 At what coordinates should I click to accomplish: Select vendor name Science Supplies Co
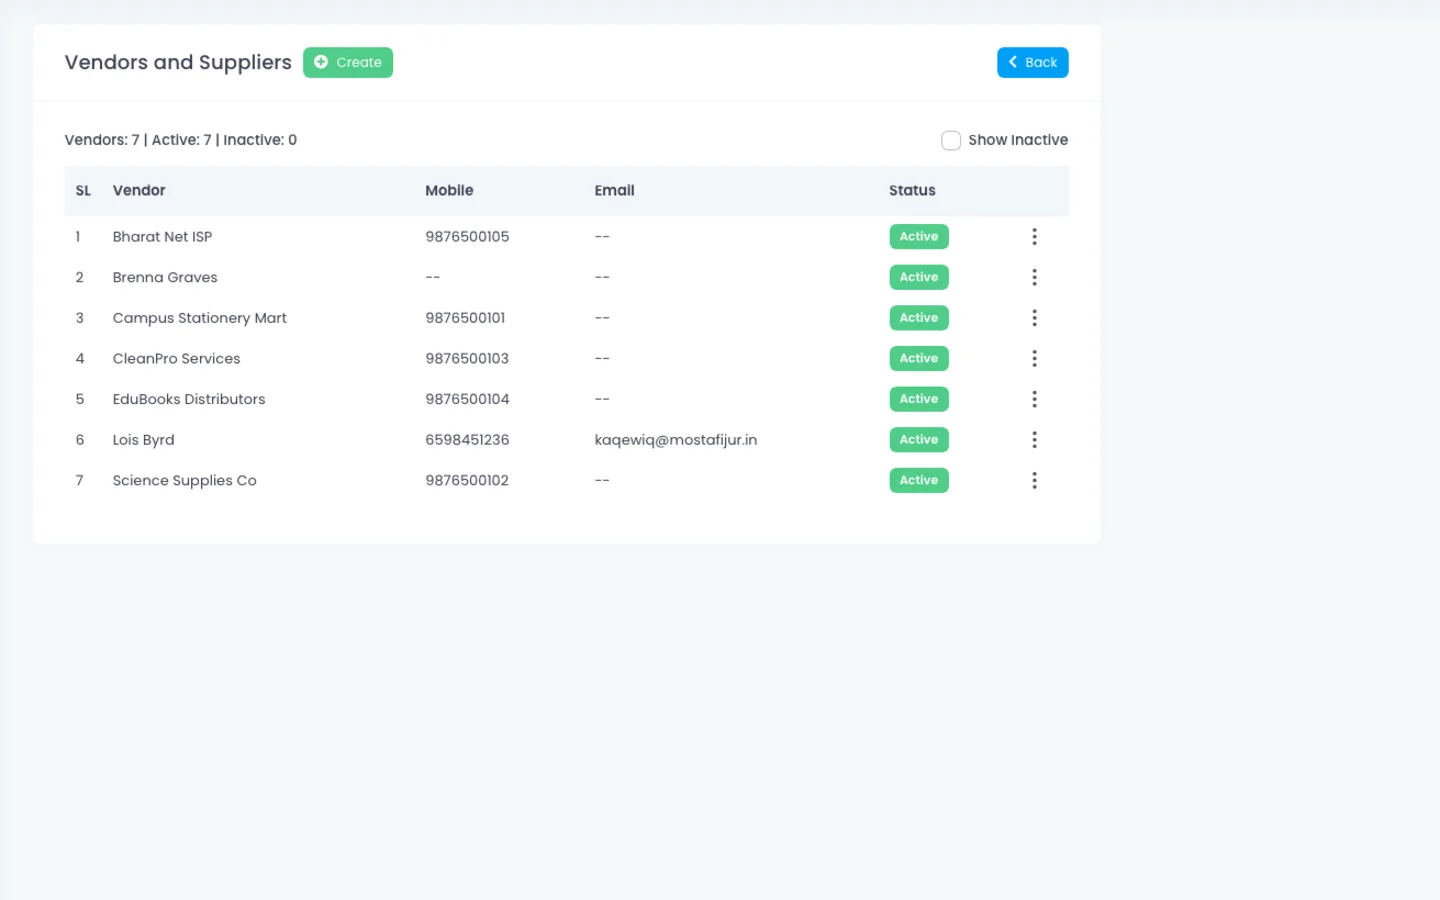click(x=184, y=480)
